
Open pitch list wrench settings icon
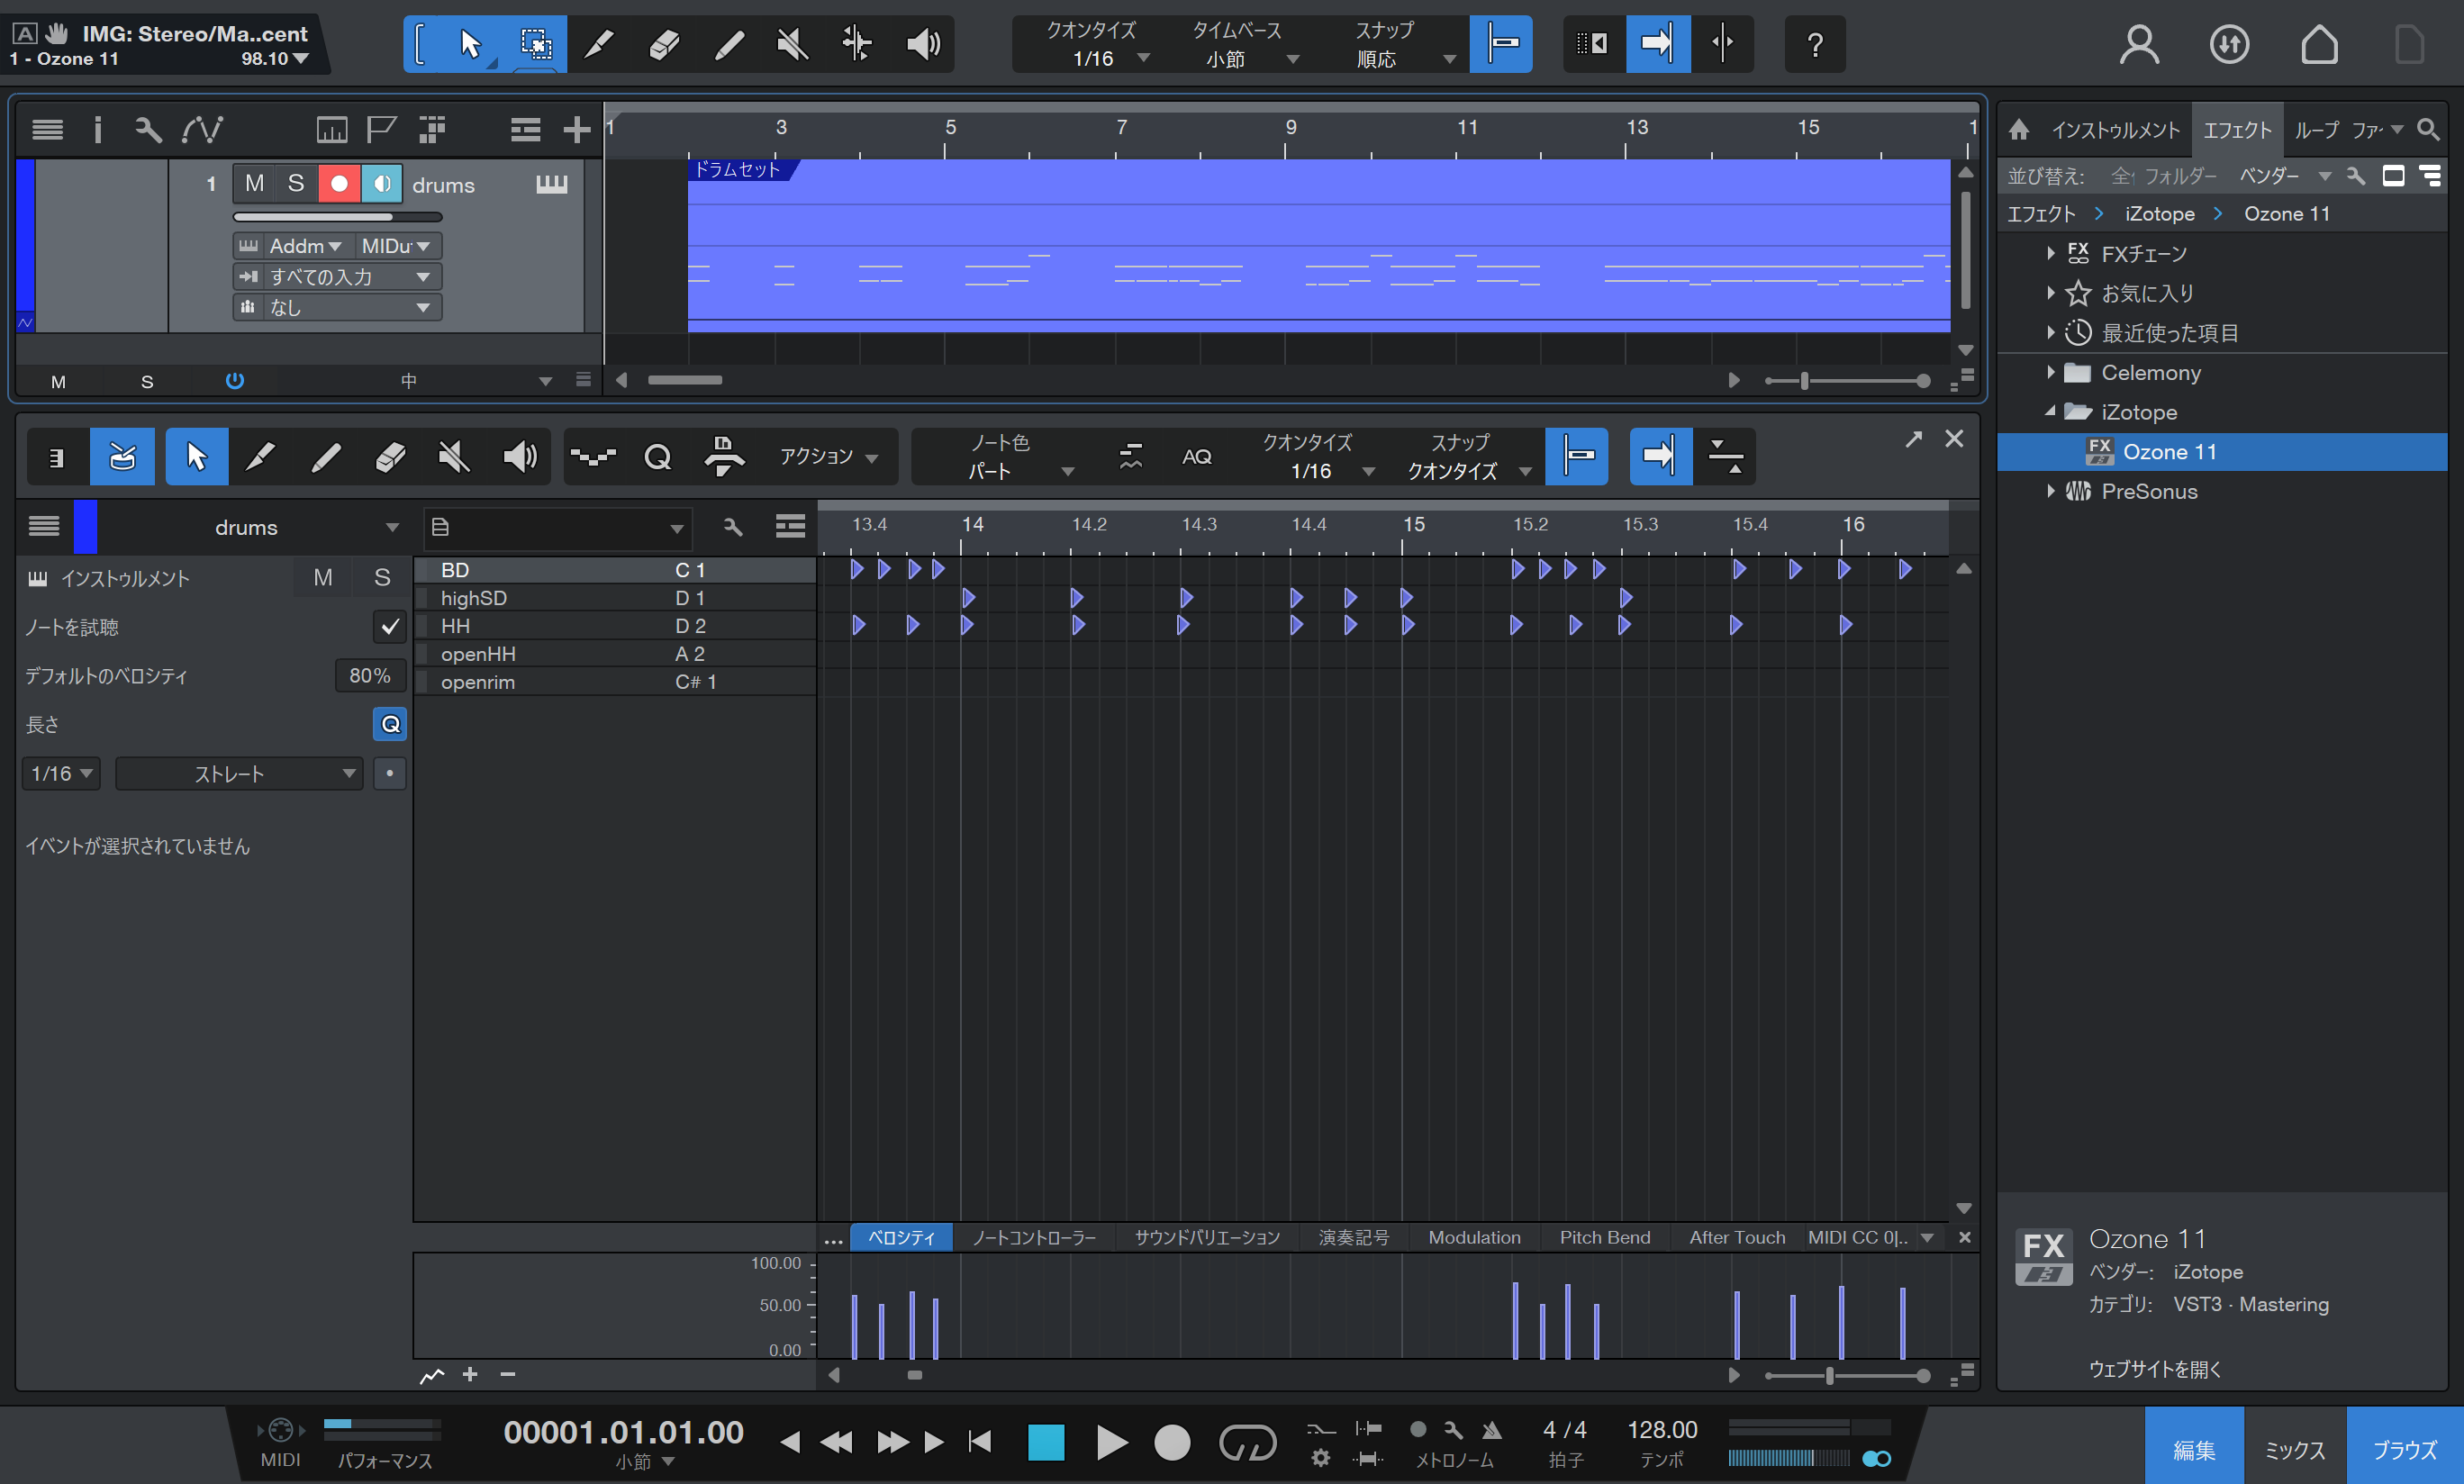733,527
